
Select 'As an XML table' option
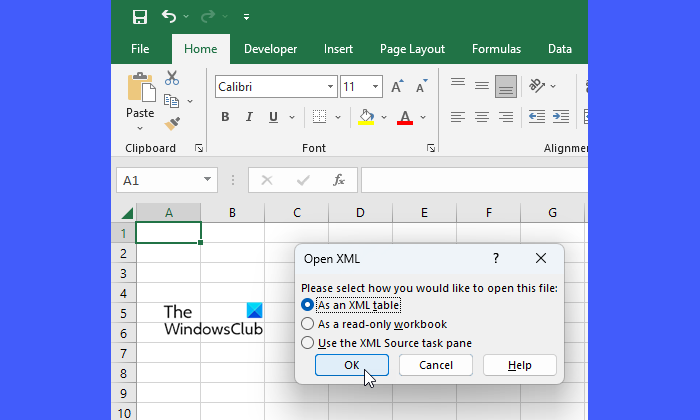(x=308, y=305)
